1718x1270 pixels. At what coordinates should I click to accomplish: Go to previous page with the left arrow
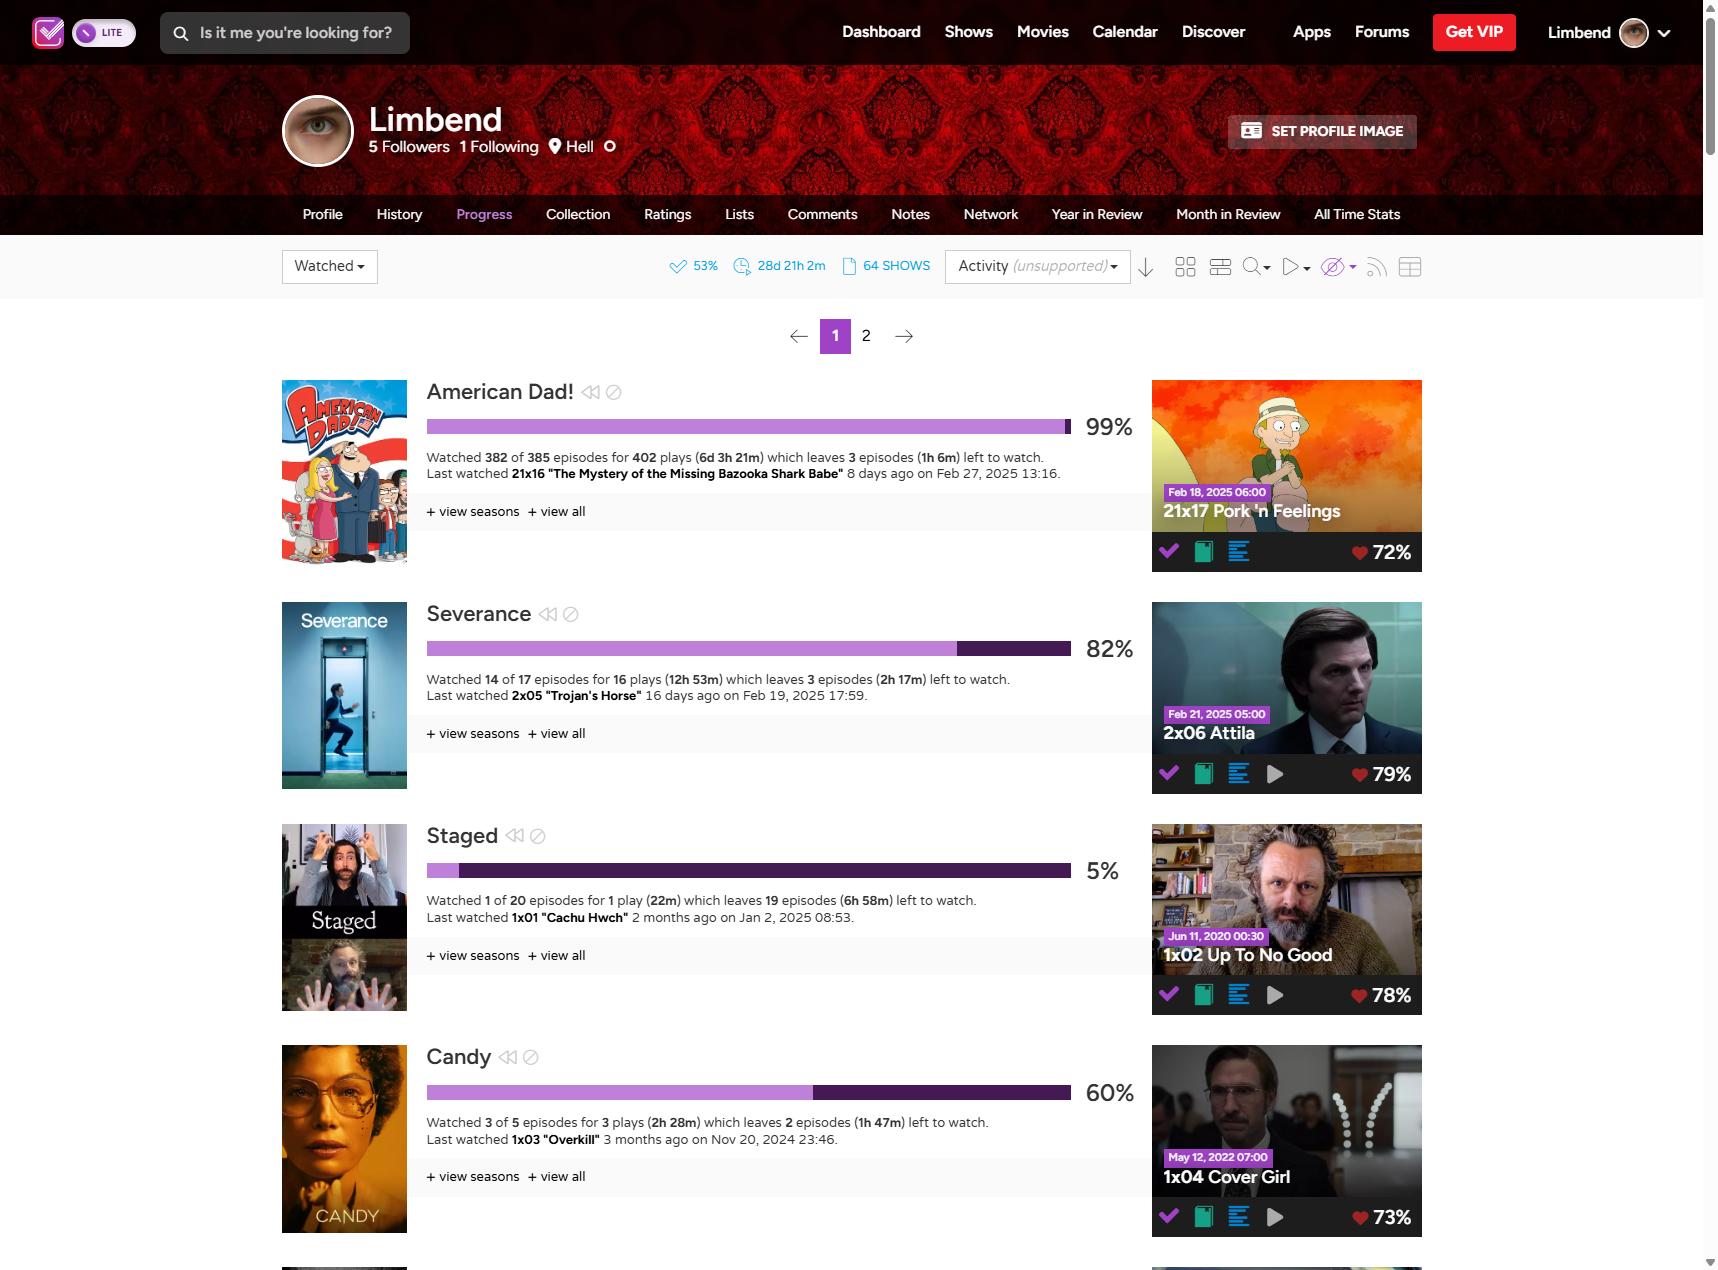tap(798, 336)
